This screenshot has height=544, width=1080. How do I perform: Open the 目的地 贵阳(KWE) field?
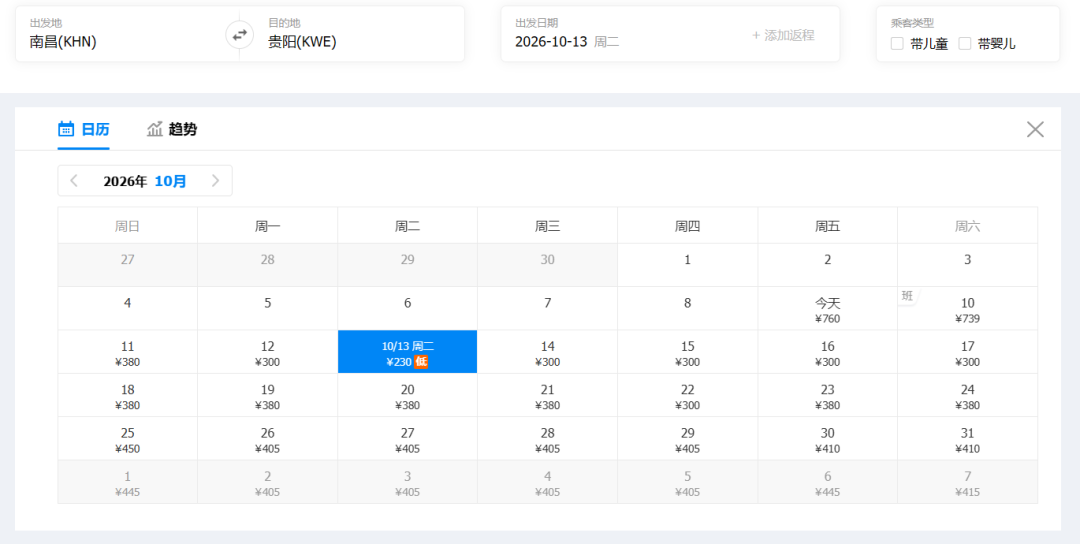pos(352,34)
